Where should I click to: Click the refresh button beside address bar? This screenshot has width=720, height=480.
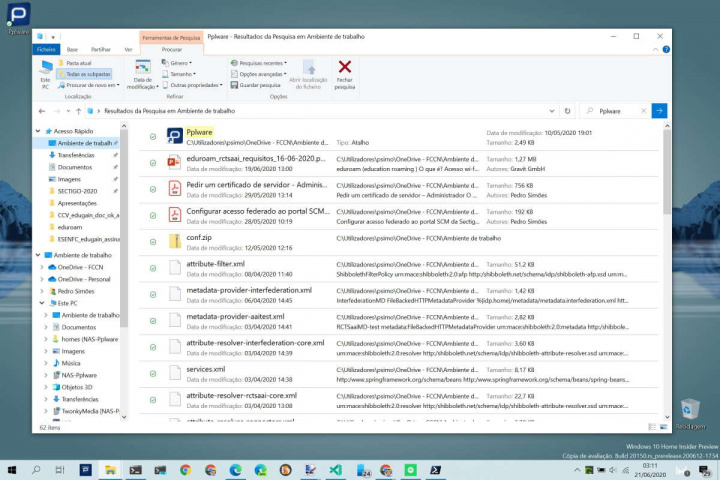point(568,111)
